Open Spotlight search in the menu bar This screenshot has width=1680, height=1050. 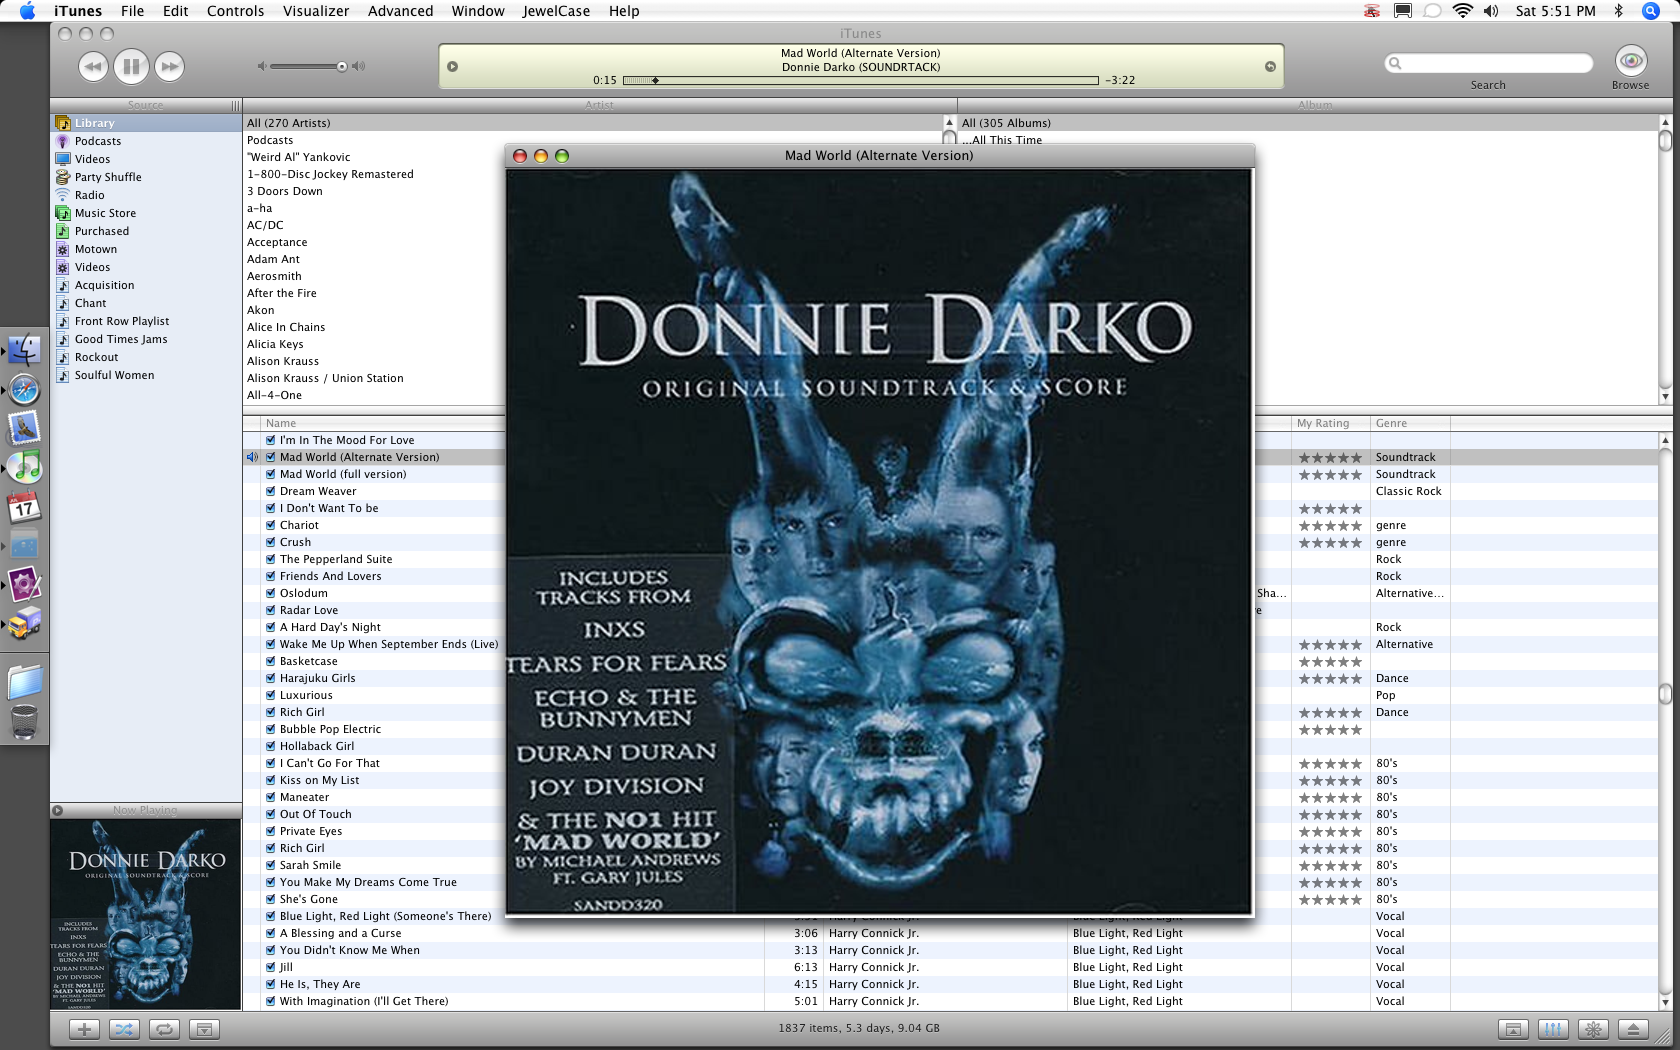1651,11
